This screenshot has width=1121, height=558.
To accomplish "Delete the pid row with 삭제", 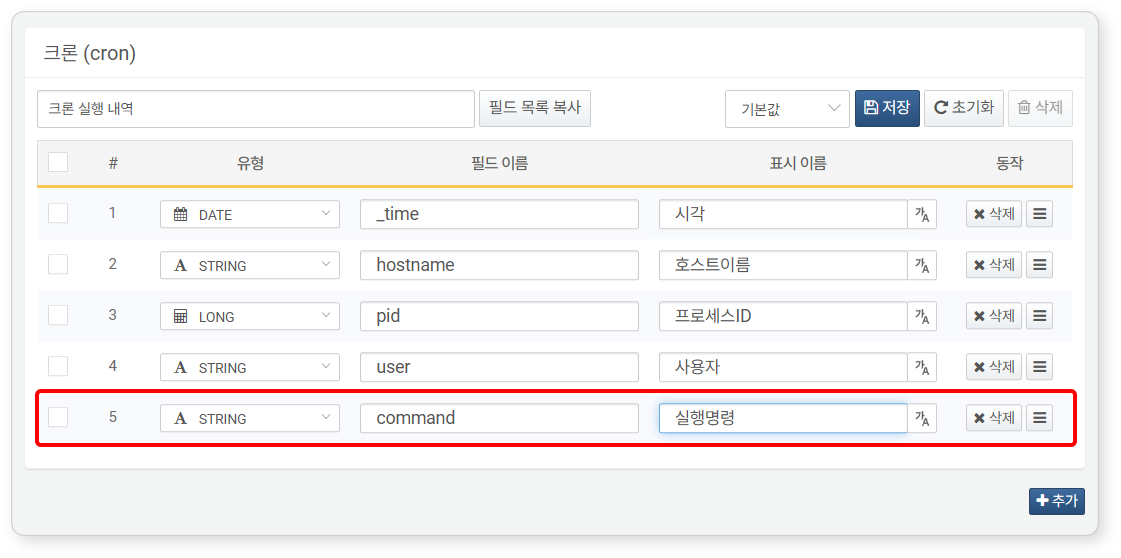I will 994,317.
